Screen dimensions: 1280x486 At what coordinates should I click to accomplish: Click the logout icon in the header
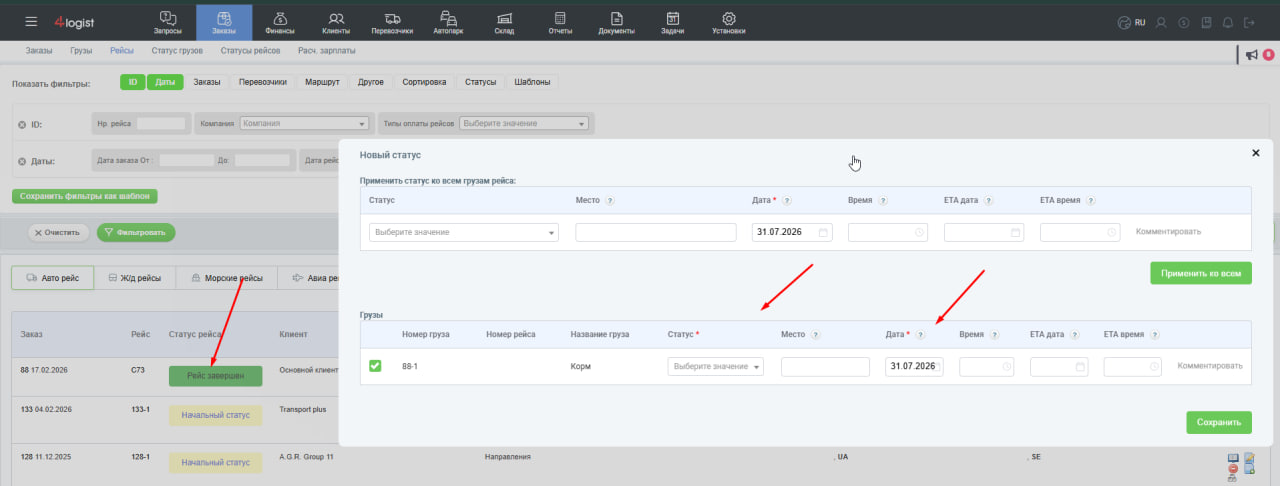click(1249, 22)
